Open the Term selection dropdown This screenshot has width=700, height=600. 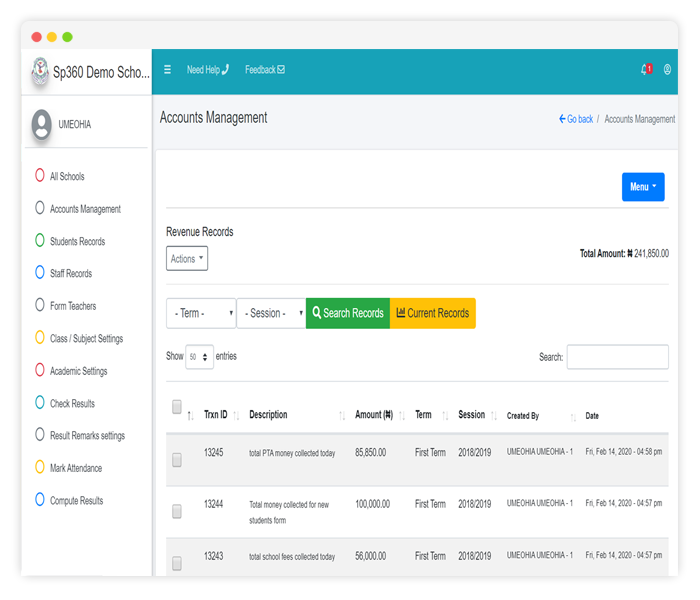(x=201, y=313)
